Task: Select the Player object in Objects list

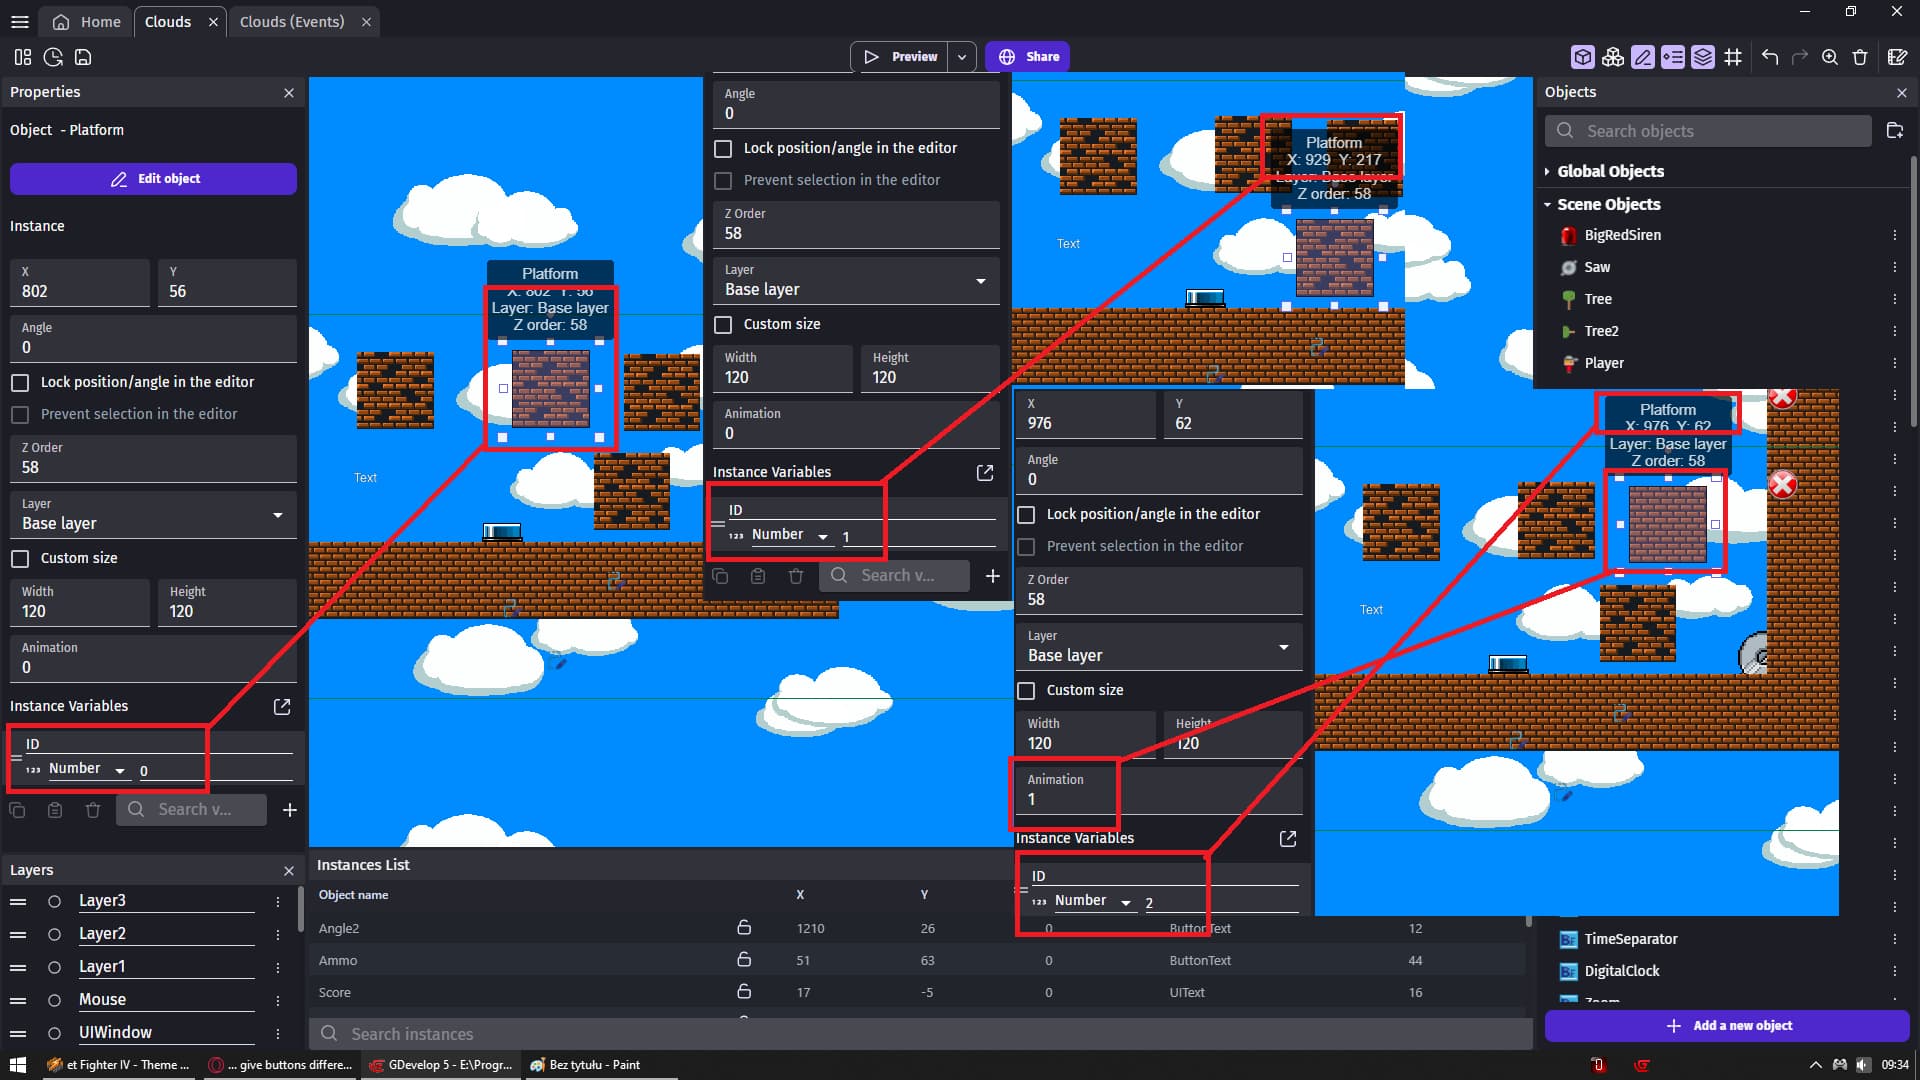Action: pos(1604,363)
